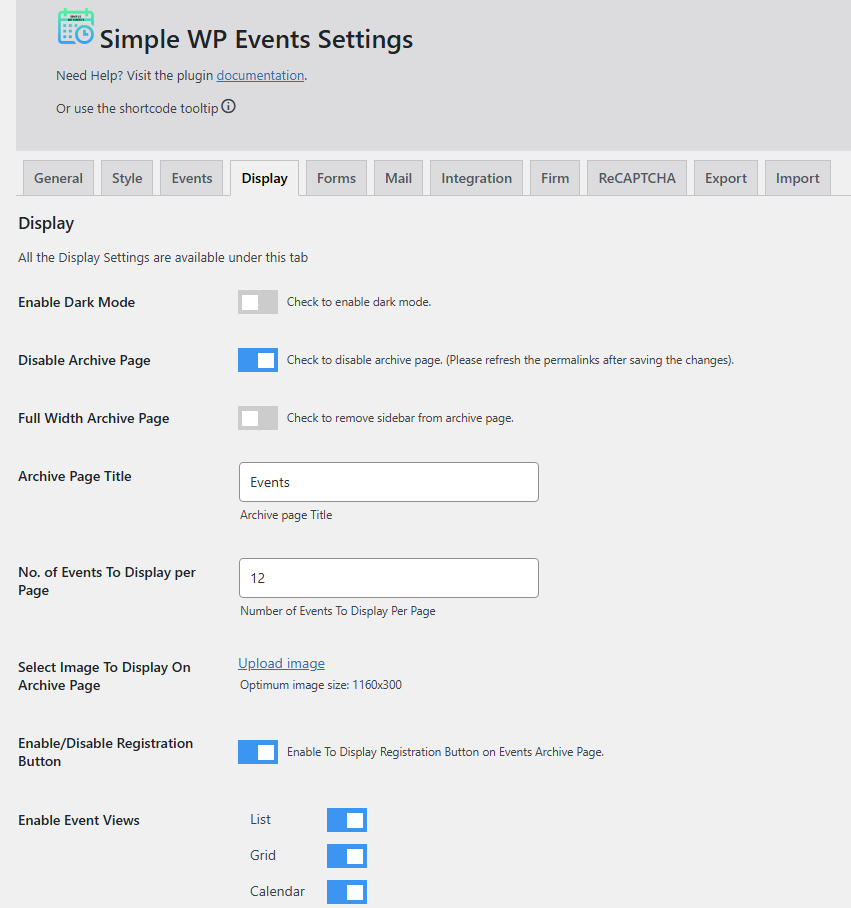Open the Events settings tab
The width and height of the screenshot is (851, 908).
[x=192, y=178]
